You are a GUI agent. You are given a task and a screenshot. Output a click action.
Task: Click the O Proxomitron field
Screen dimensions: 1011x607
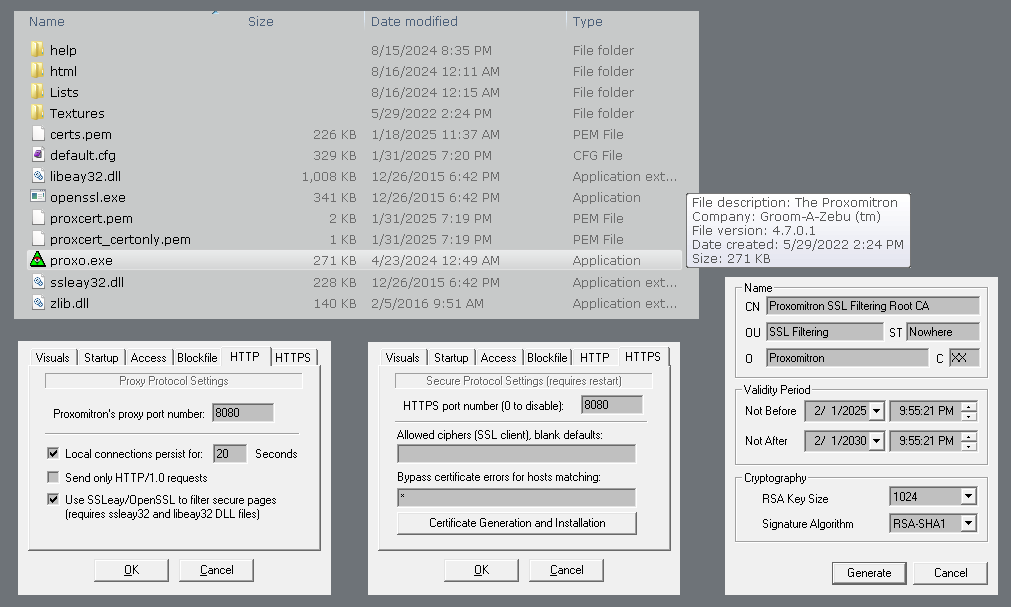click(847, 358)
